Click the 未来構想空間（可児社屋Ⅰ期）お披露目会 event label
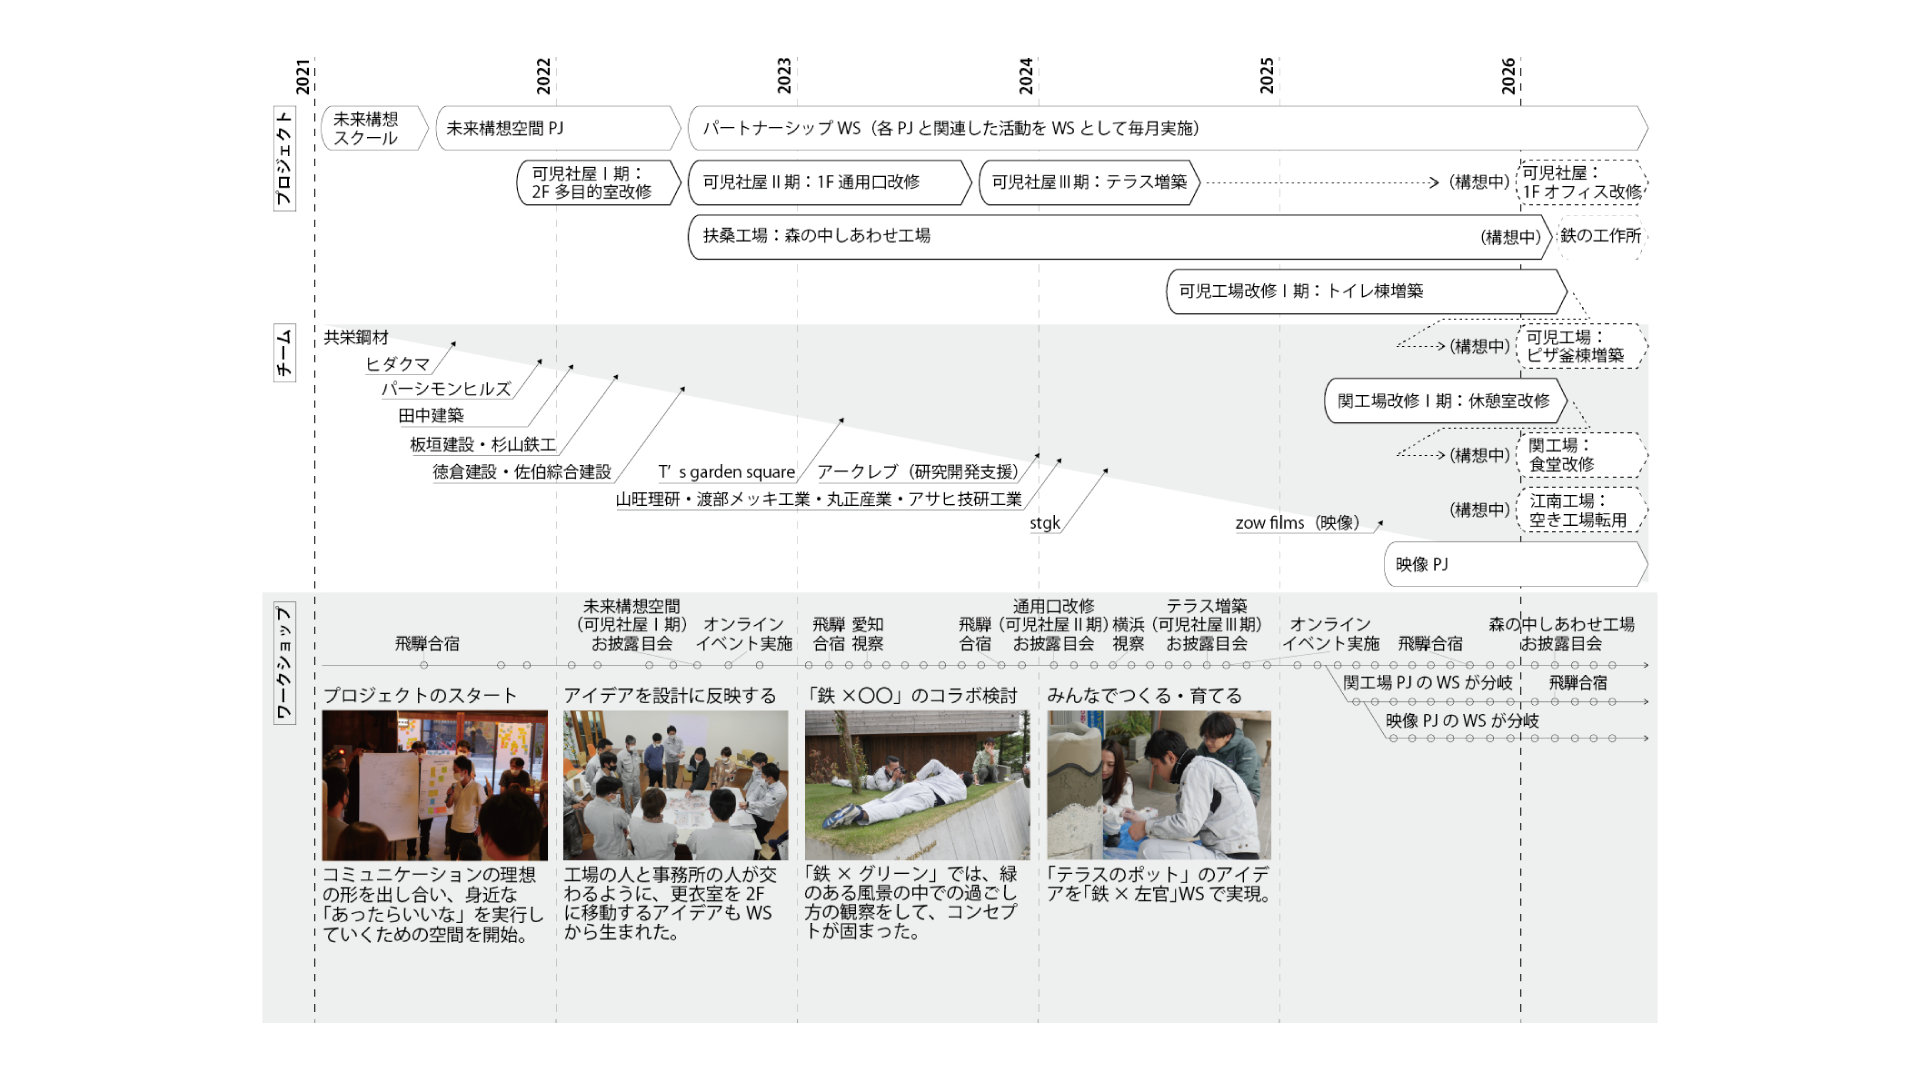The width and height of the screenshot is (1920, 1080). click(x=631, y=625)
